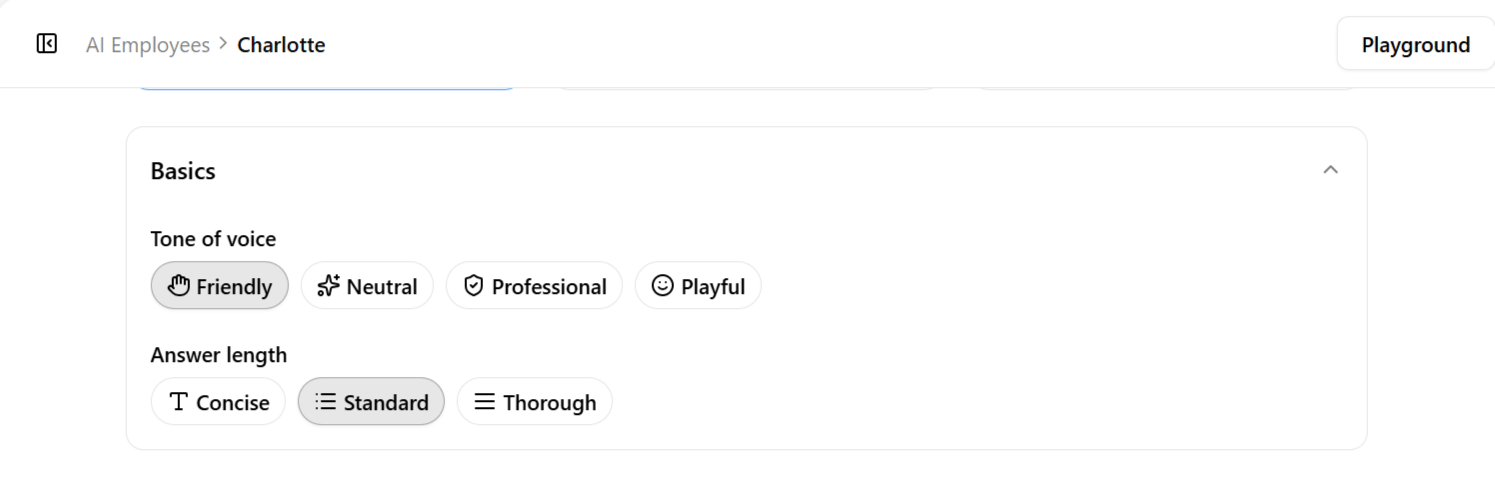Click the letter T icon on Concise
The width and height of the screenshot is (1495, 487).
(x=179, y=402)
